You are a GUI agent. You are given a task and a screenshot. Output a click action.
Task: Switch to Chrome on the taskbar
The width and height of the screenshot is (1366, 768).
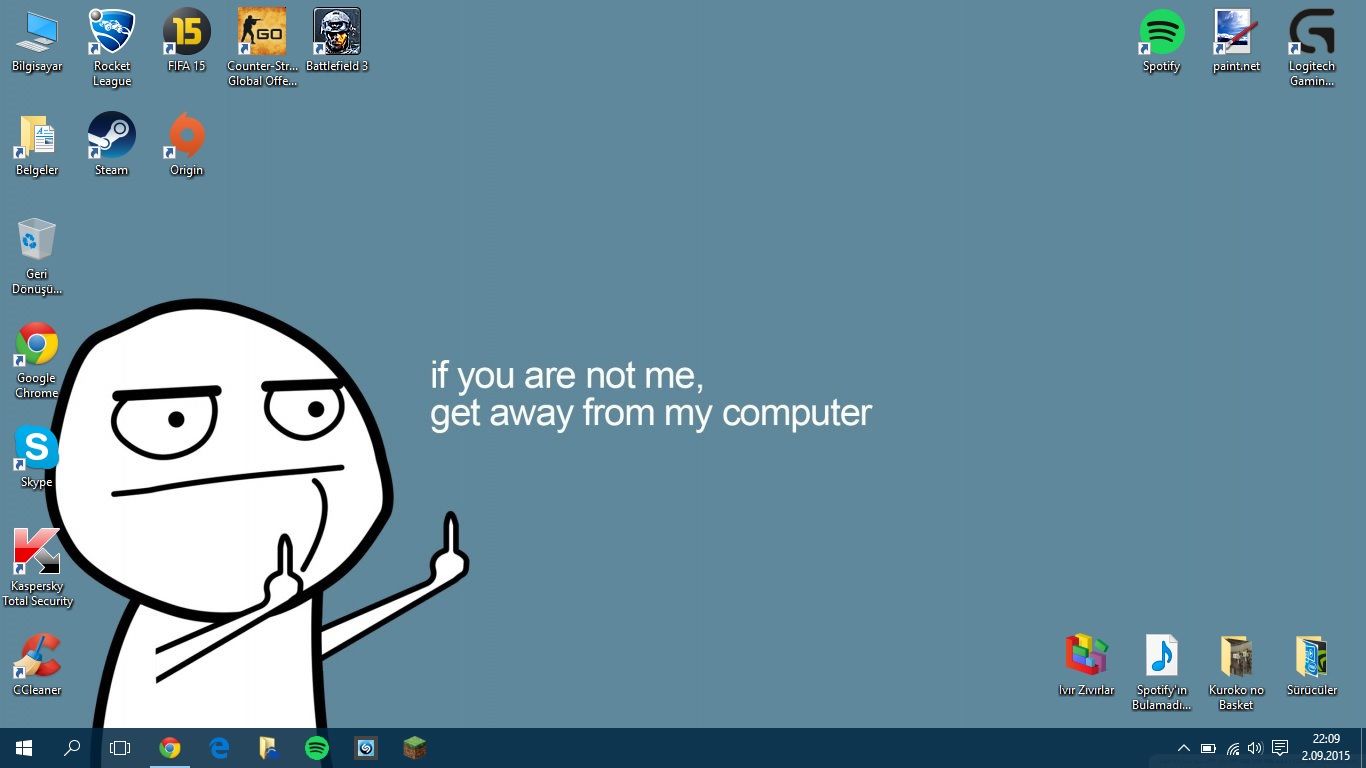170,748
